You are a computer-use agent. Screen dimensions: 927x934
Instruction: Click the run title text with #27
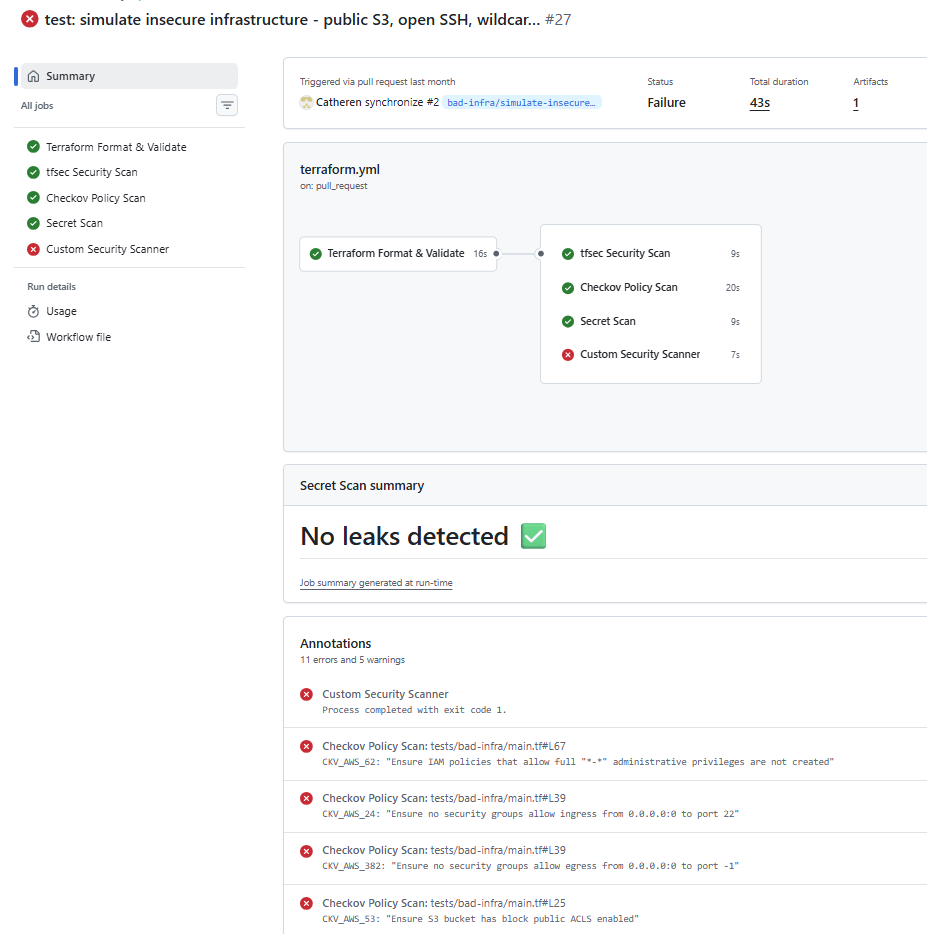pos(307,20)
